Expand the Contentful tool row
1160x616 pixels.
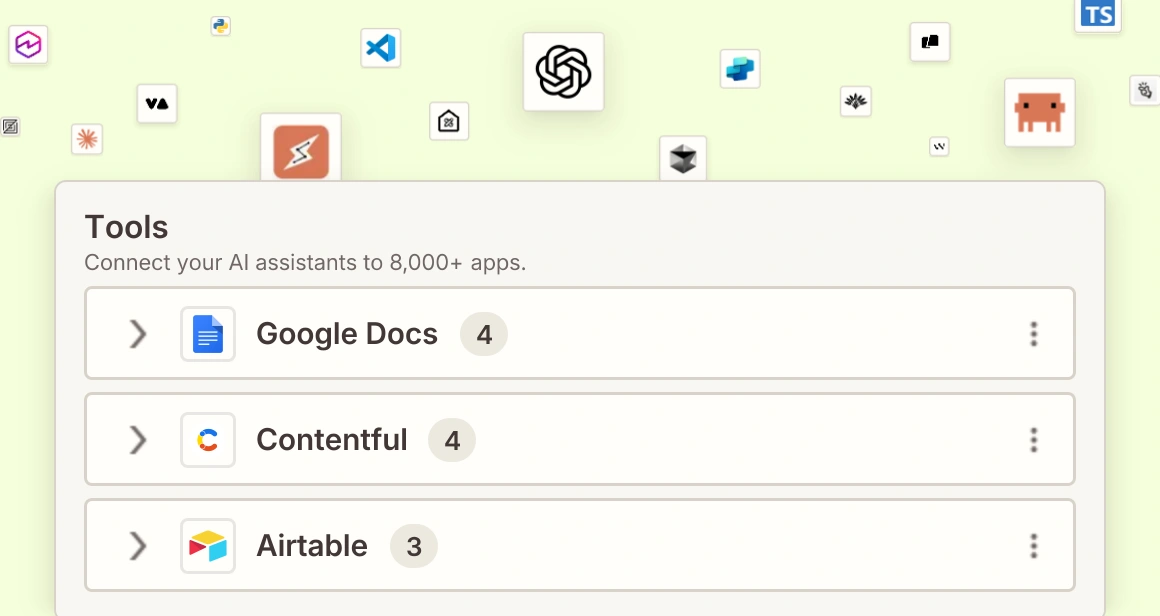138,440
